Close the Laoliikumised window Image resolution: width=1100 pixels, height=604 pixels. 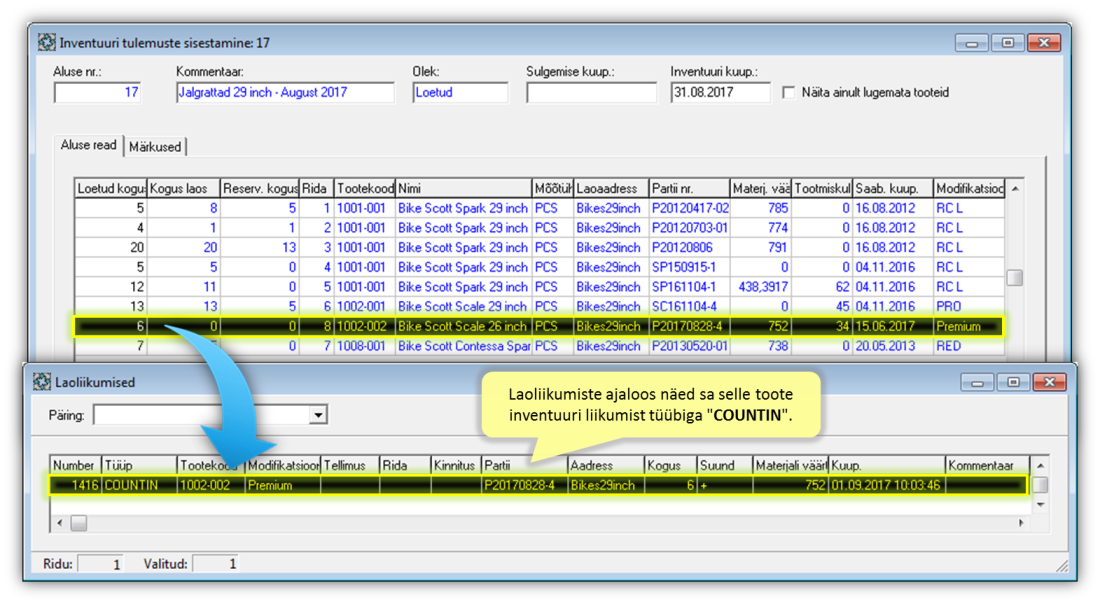pos(1049,382)
